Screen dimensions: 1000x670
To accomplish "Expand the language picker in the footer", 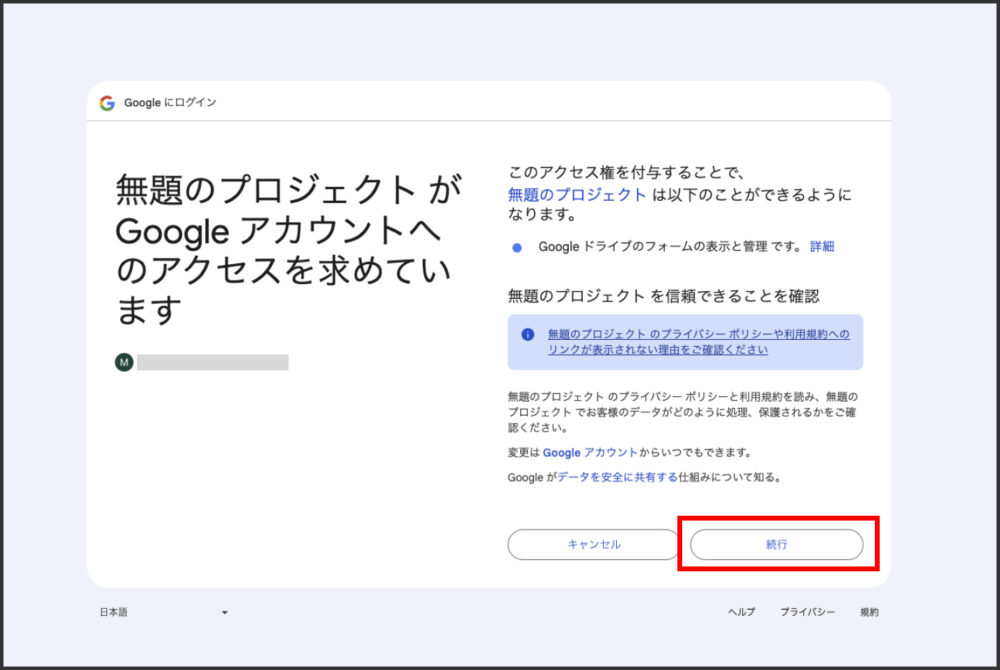I will [x=160, y=611].
